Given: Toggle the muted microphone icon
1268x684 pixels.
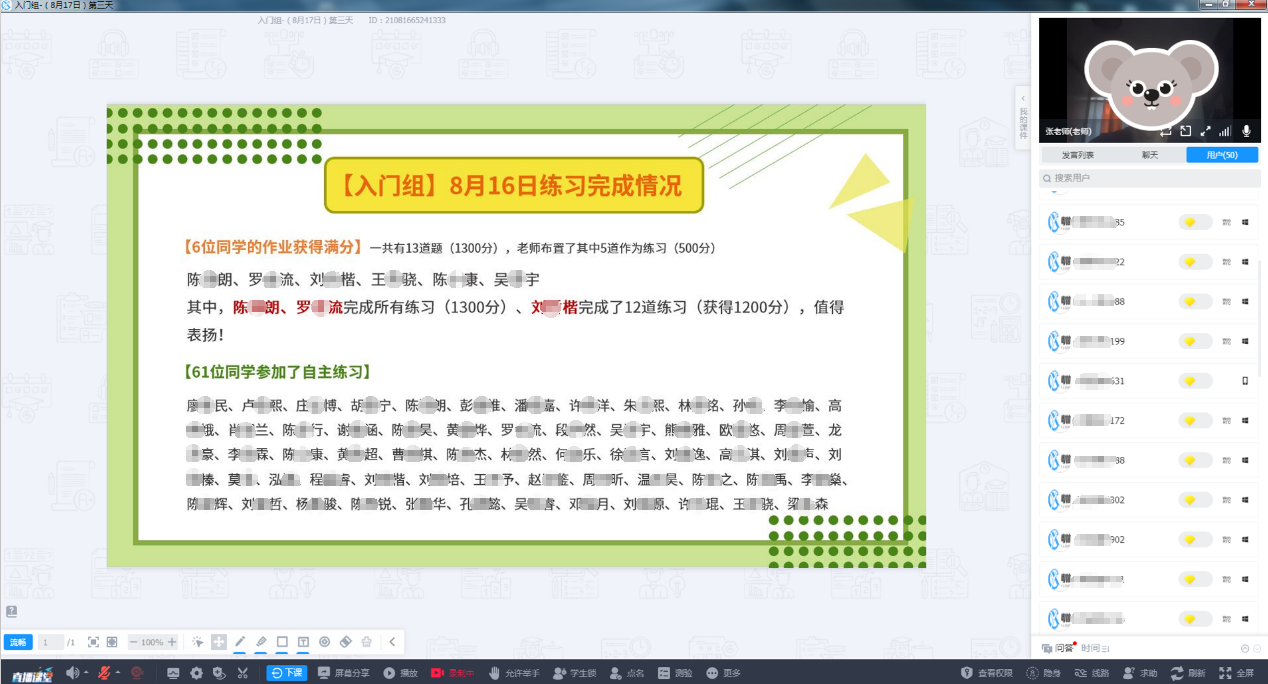Looking at the screenshot, I should (x=103, y=673).
